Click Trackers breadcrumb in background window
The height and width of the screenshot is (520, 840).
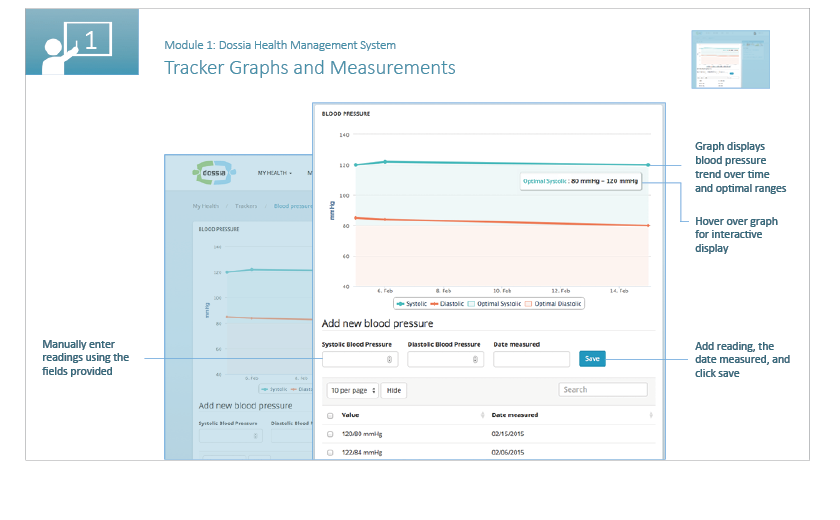point(246,206)
